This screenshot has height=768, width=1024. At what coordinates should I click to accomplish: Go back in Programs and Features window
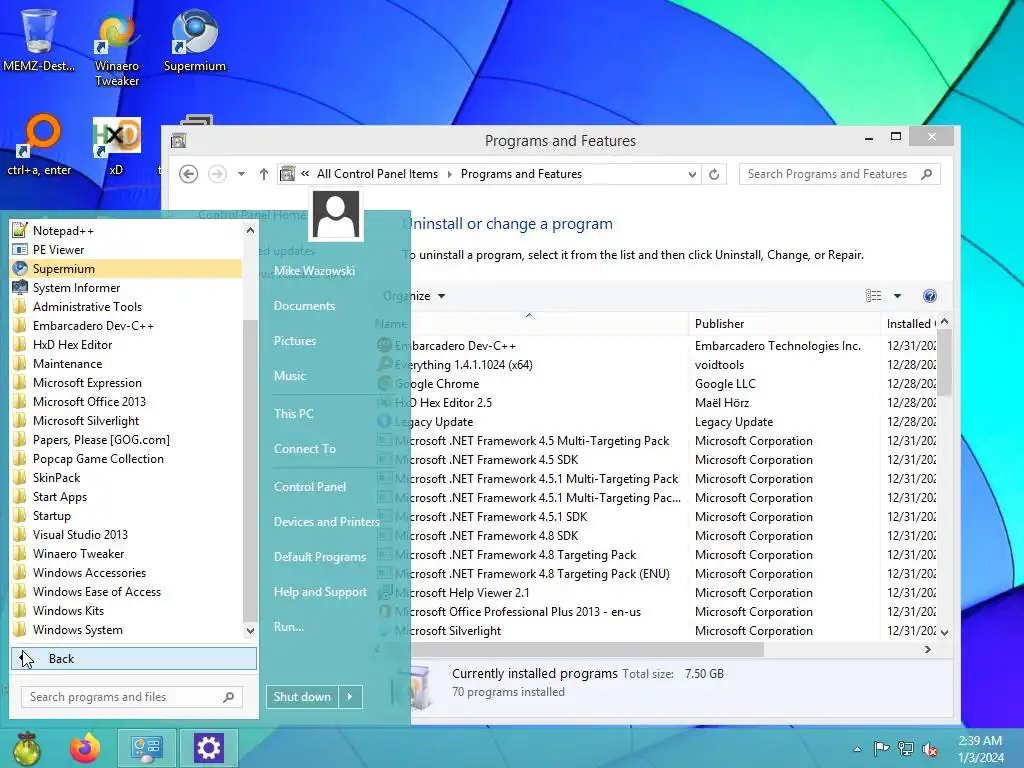coord(189,174)
